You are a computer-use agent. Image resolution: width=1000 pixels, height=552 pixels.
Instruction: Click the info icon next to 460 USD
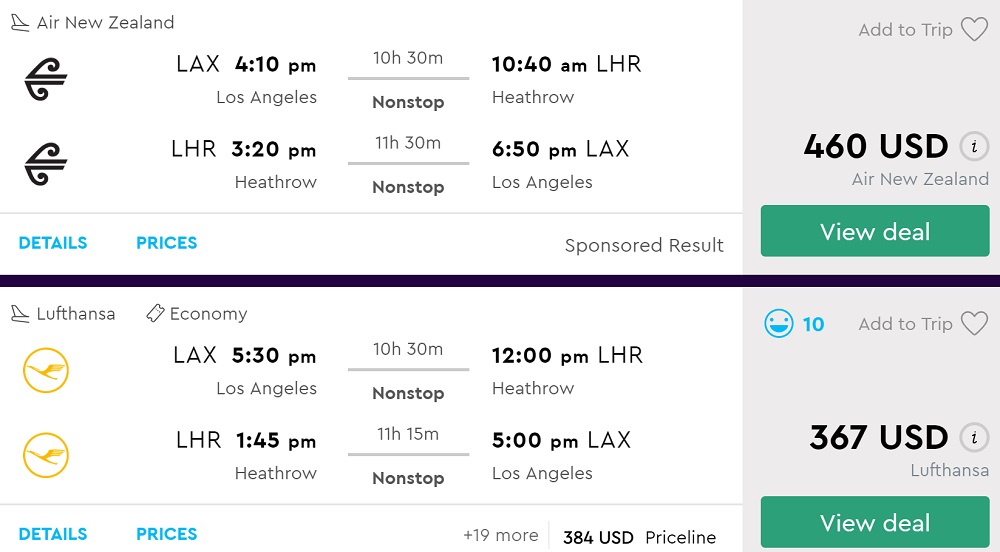974,147
